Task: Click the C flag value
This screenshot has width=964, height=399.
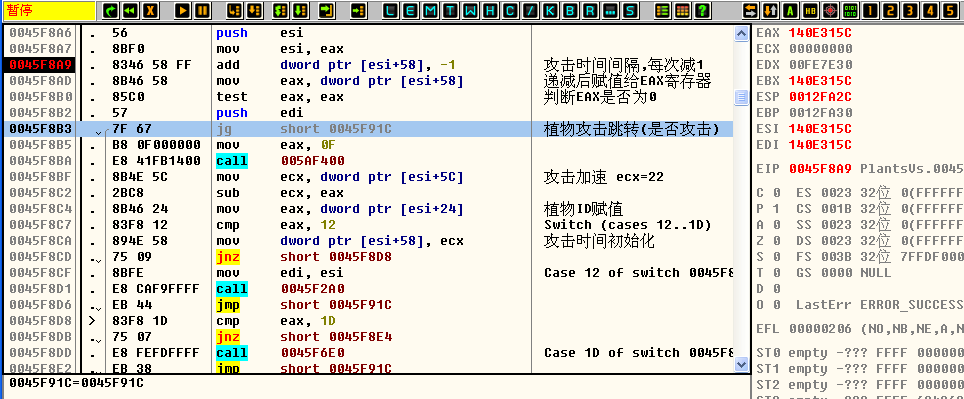Action: coord(776,192)
